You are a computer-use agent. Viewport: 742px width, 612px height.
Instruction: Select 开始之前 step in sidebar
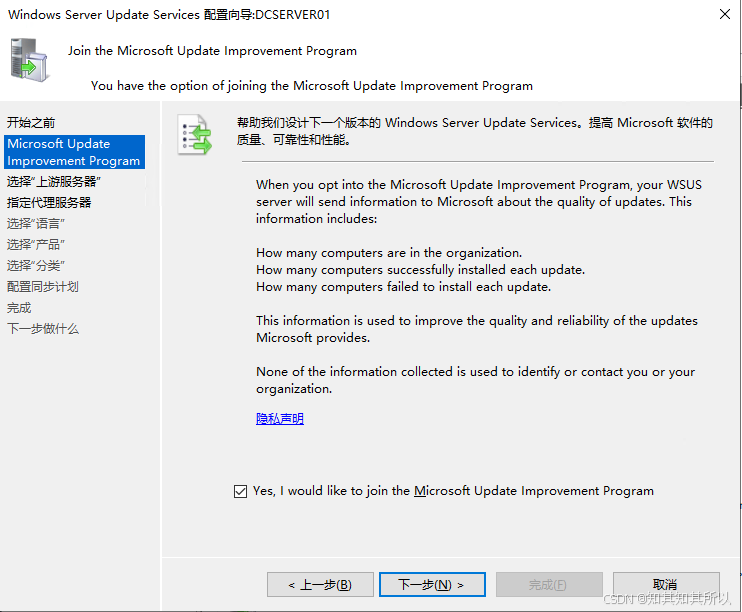tap(31, 123)
